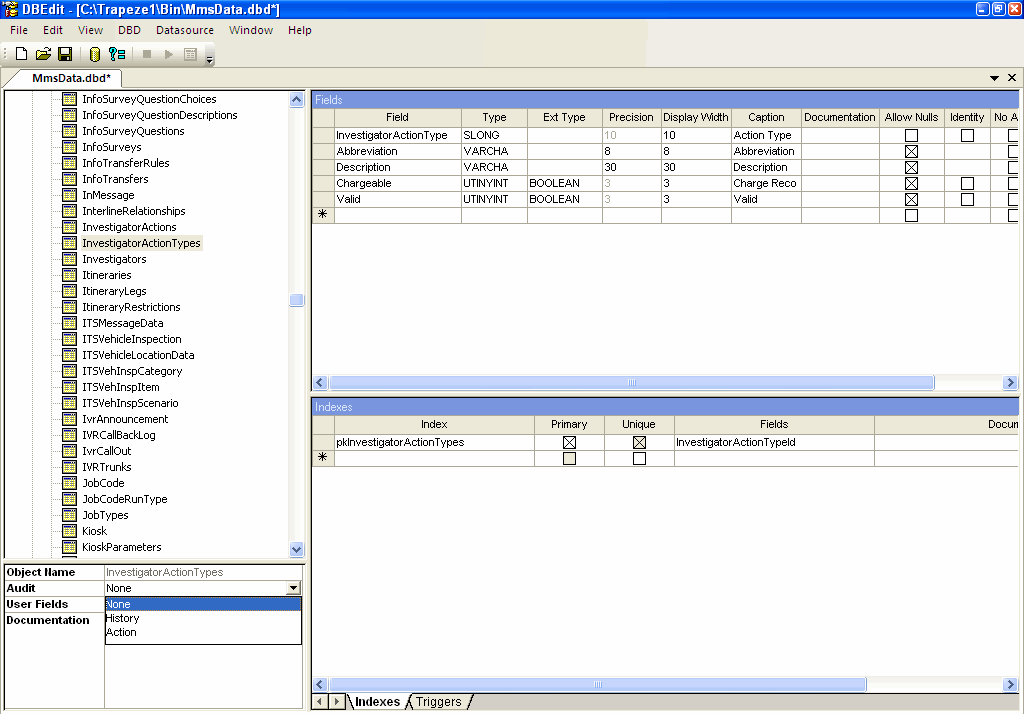Check Identity for the InvestigatorActionType field
This screenshot has height=714, width=1024.
[x=966, y=135]
